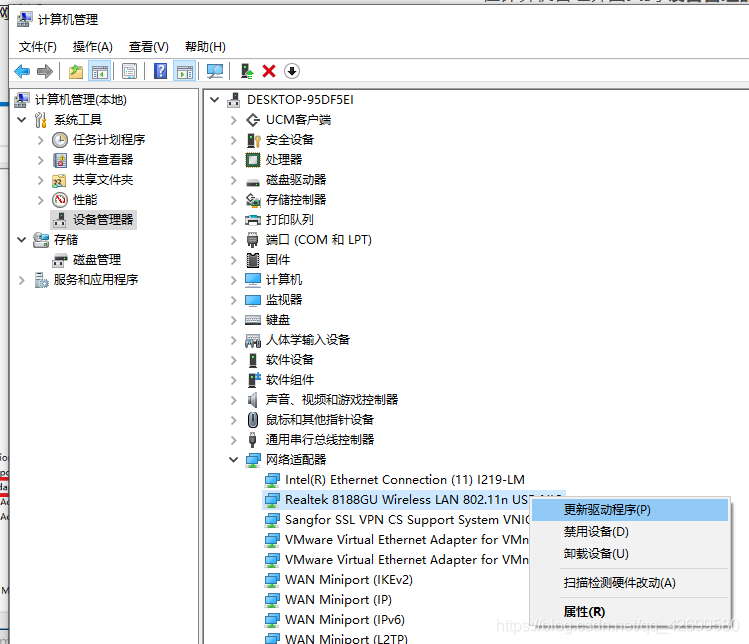Image resolution: width=749 pixels, height=644 pixels.
Task: Click the 事件查看器 icon
Action: click(60, 160)
